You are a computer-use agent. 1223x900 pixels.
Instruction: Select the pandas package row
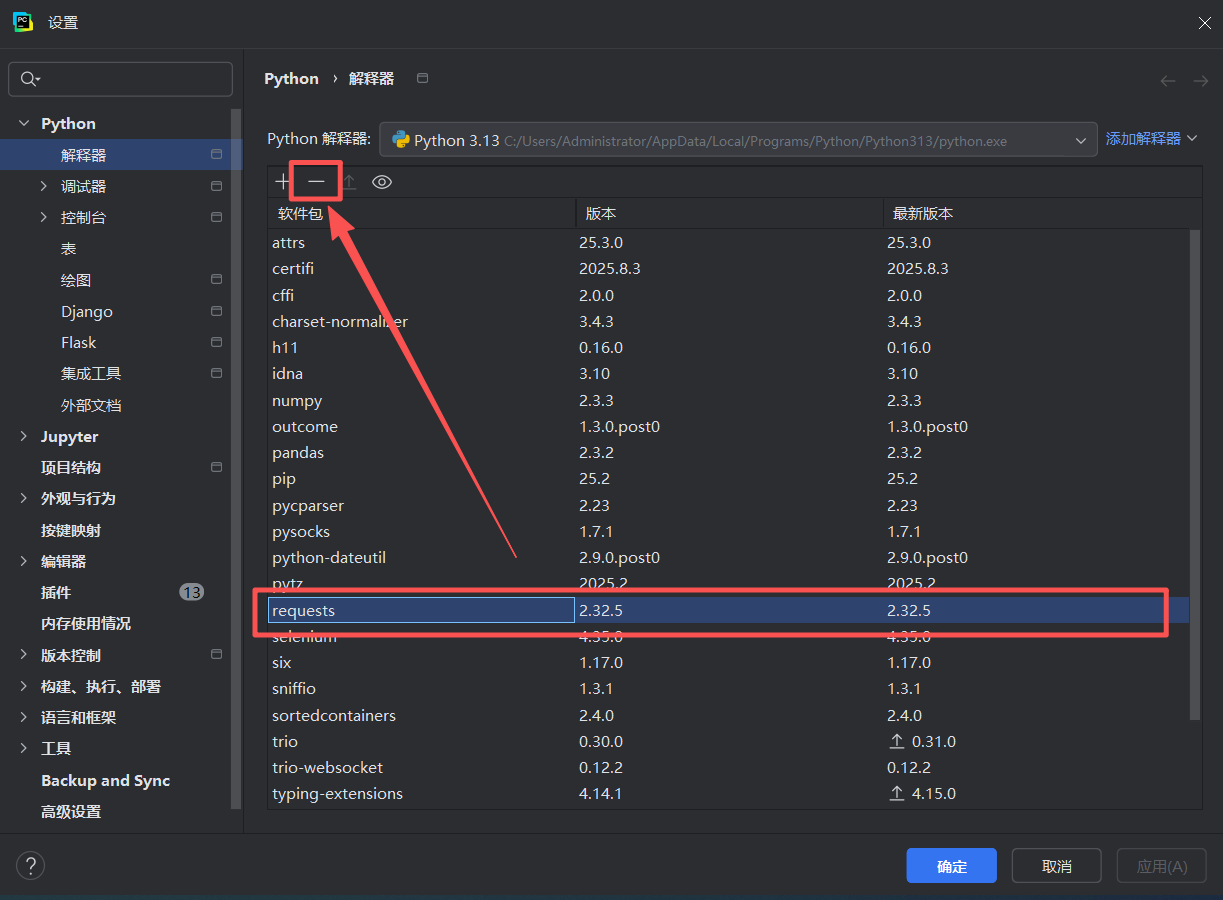[728, 452]
